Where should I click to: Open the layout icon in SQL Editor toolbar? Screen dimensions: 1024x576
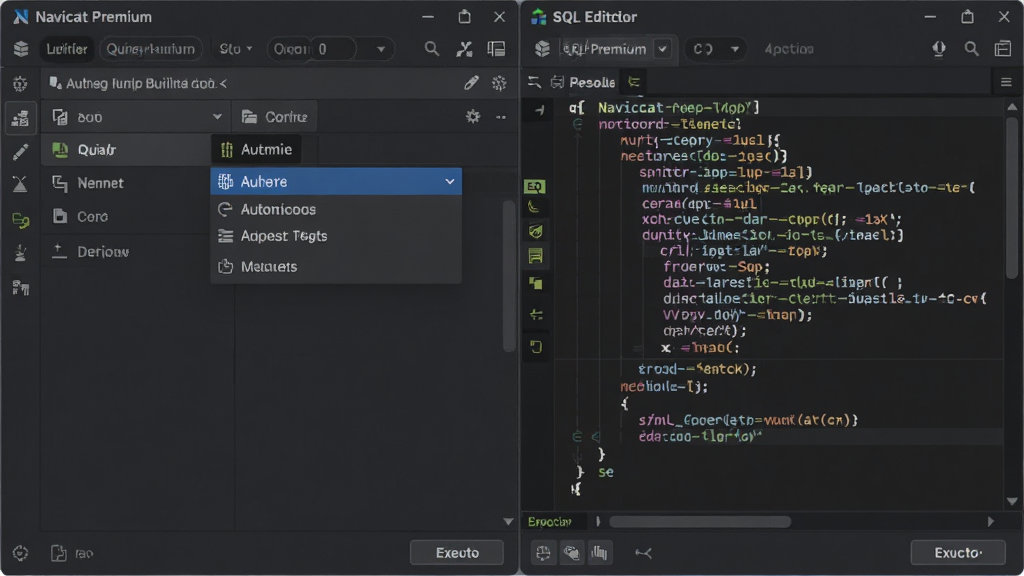pos(1003,49)
